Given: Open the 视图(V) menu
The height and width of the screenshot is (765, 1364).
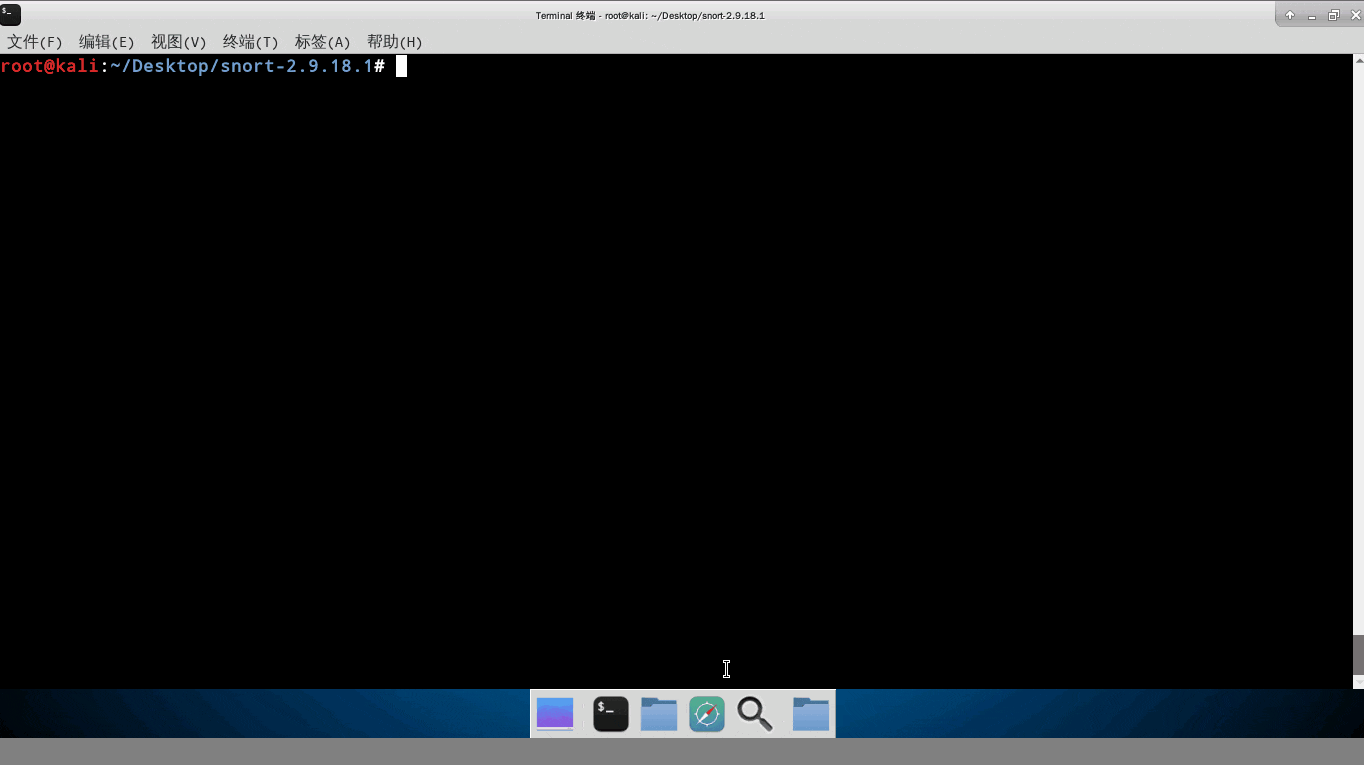Looking at the screenshot, I should pos(178,42).
